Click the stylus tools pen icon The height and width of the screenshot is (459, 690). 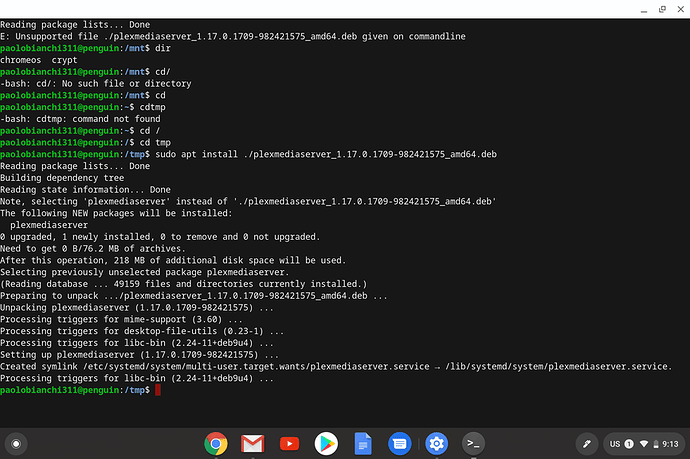point(587,444)
